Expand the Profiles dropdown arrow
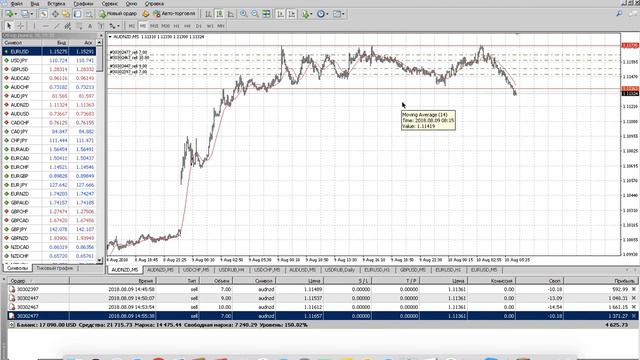Viewport: 640px width, 360px height. tap(32, 14)
